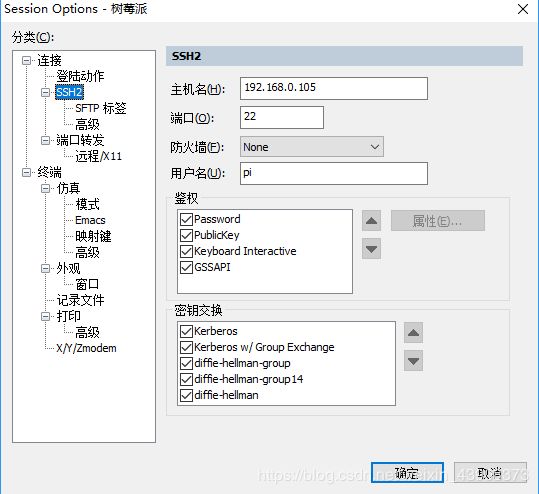This screenshot has width=539, height=494.
Task: Select 终端 category label
Action: coord(49,172)
